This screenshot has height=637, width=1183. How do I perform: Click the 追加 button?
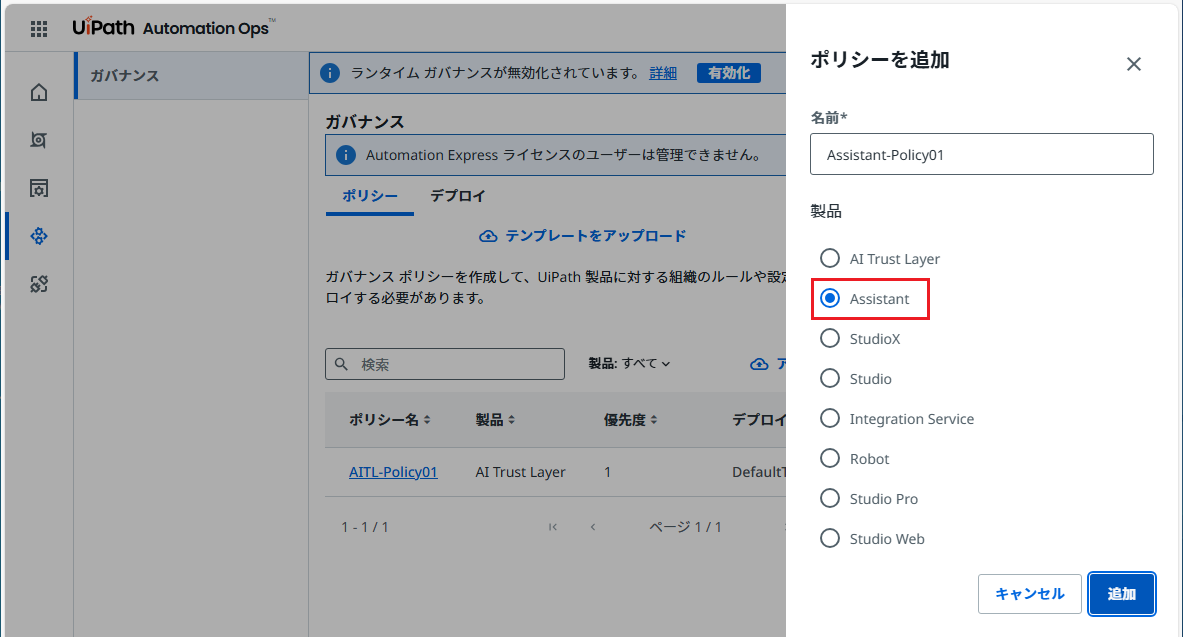[1121, 594]
